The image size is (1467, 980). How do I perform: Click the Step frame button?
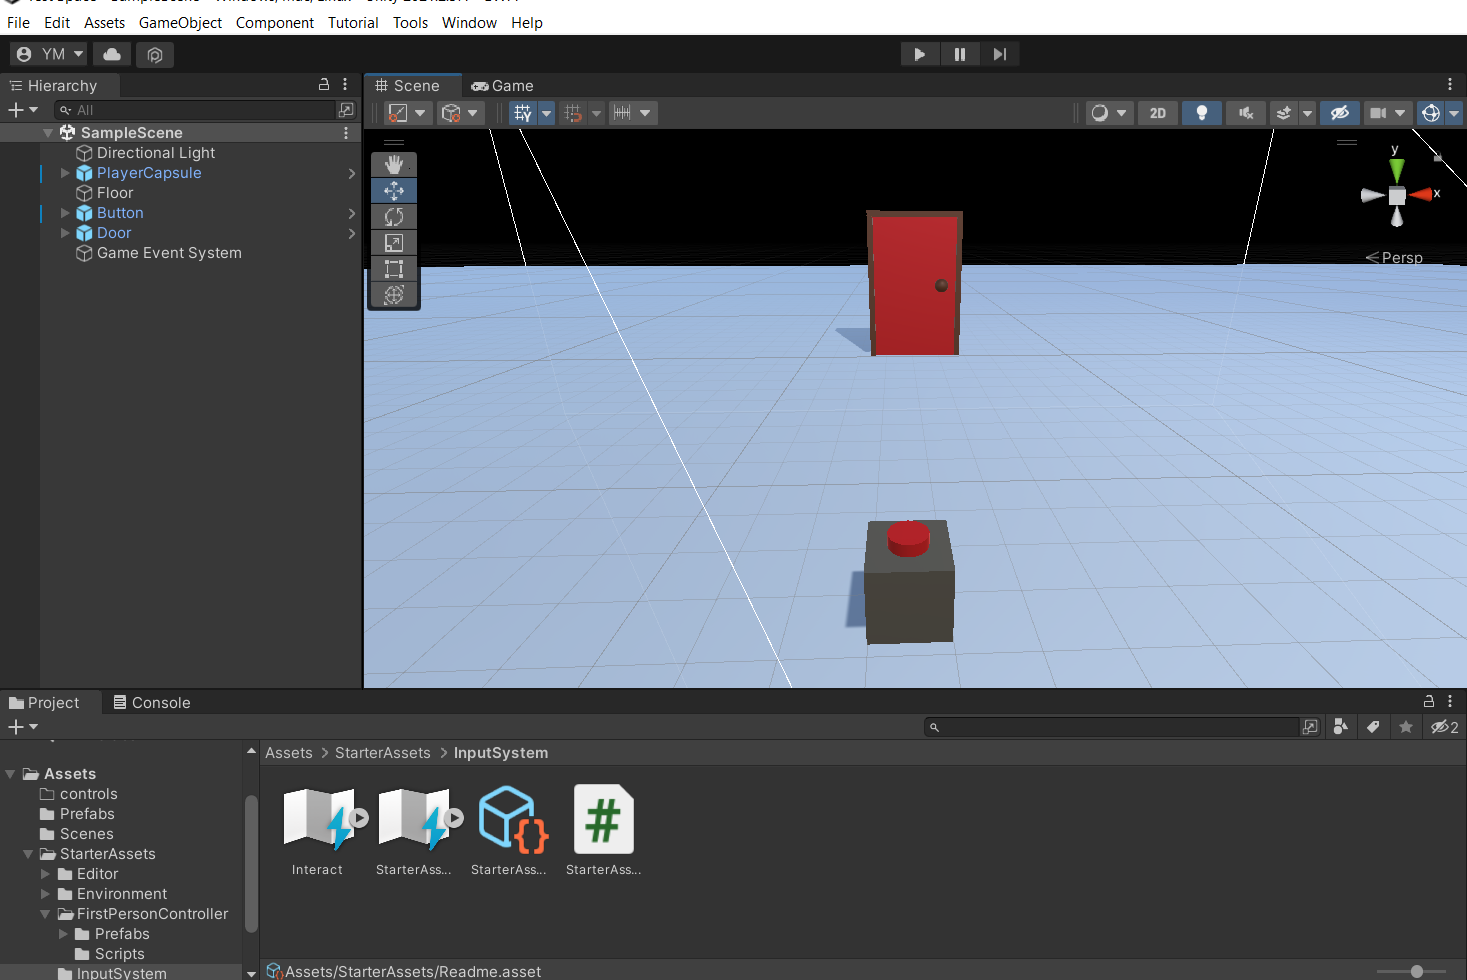click(x=999, y=54)
